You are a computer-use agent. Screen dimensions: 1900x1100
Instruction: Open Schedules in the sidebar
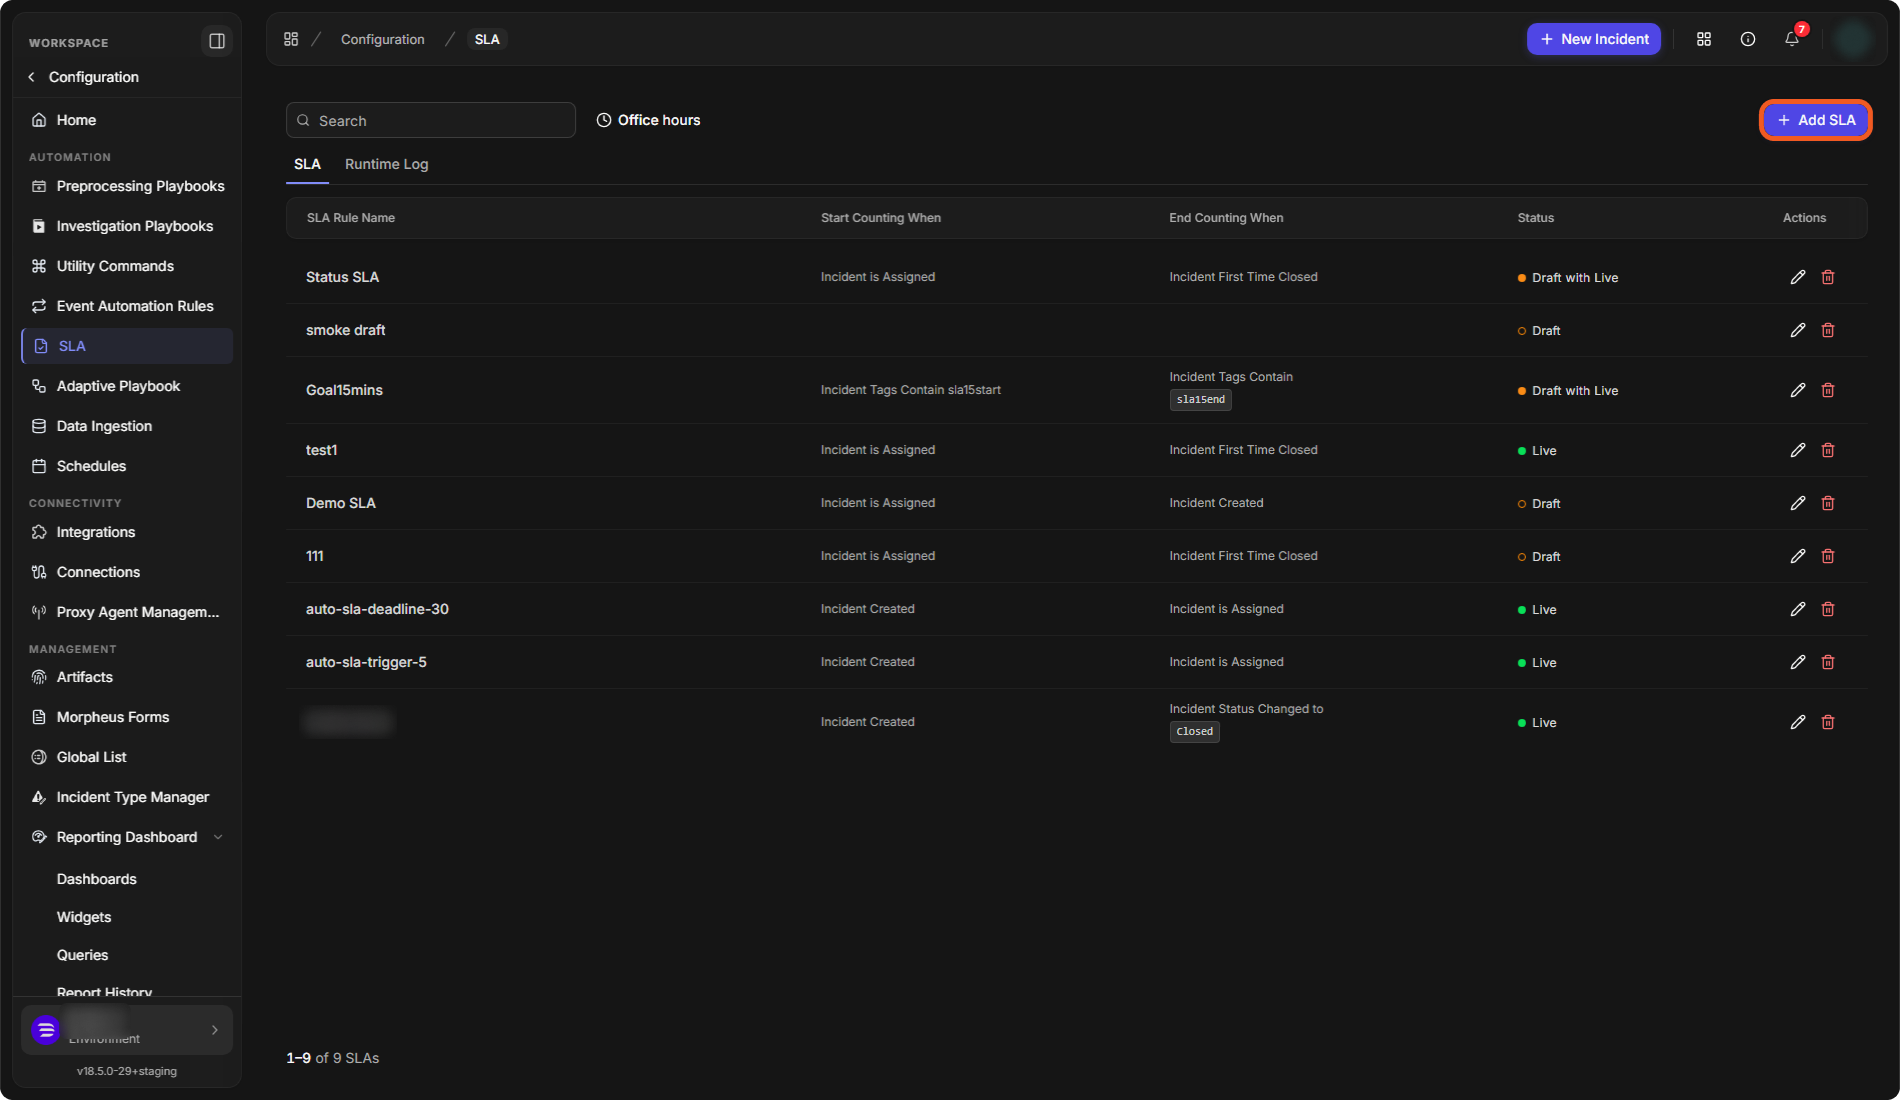127,466
